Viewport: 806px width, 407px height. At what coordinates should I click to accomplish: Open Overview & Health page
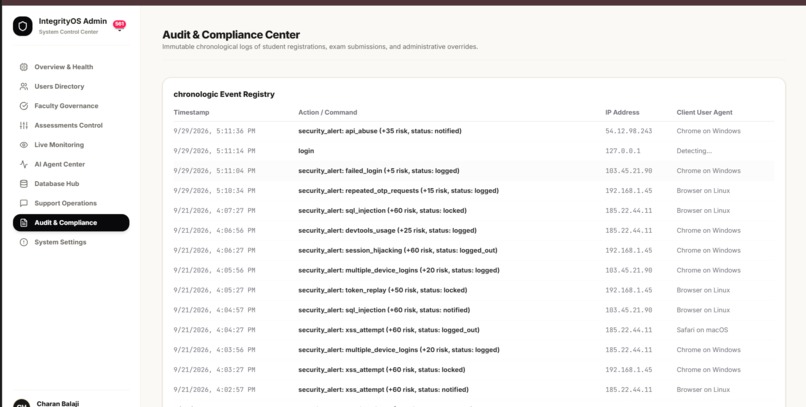tap(71, 67)
